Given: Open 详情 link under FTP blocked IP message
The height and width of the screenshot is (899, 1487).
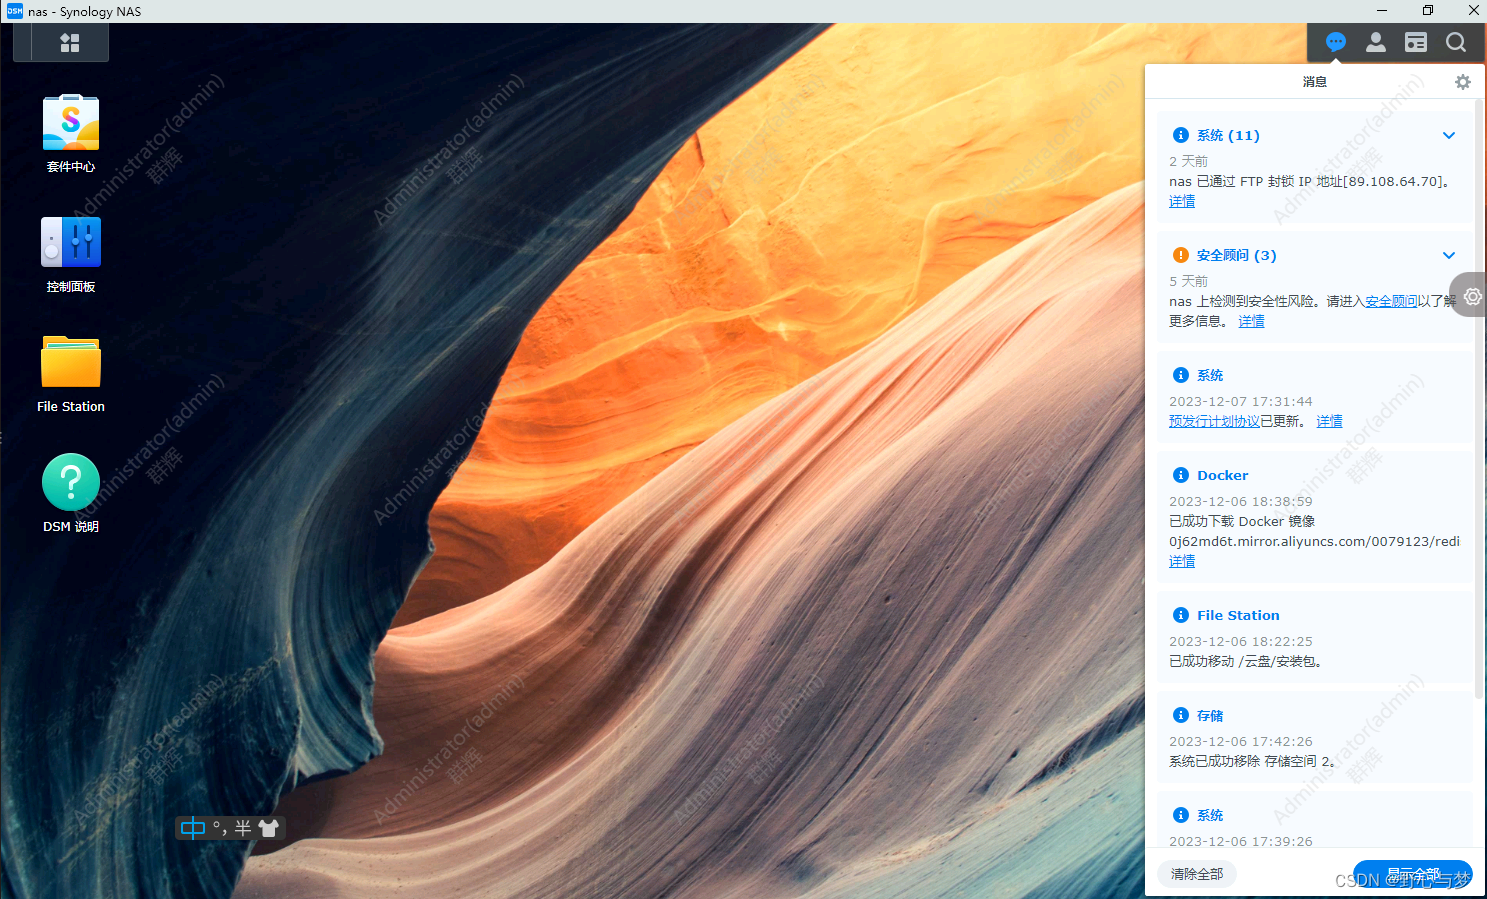Looking at the screenshot, I should [1182, 201].
